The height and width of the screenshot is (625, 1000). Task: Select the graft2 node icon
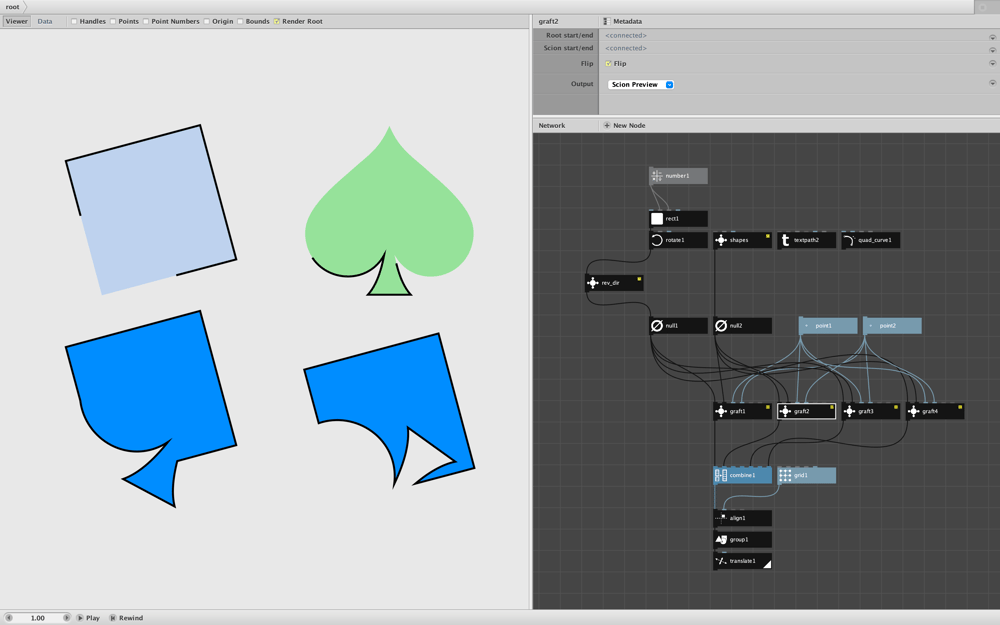click(785, 411)
